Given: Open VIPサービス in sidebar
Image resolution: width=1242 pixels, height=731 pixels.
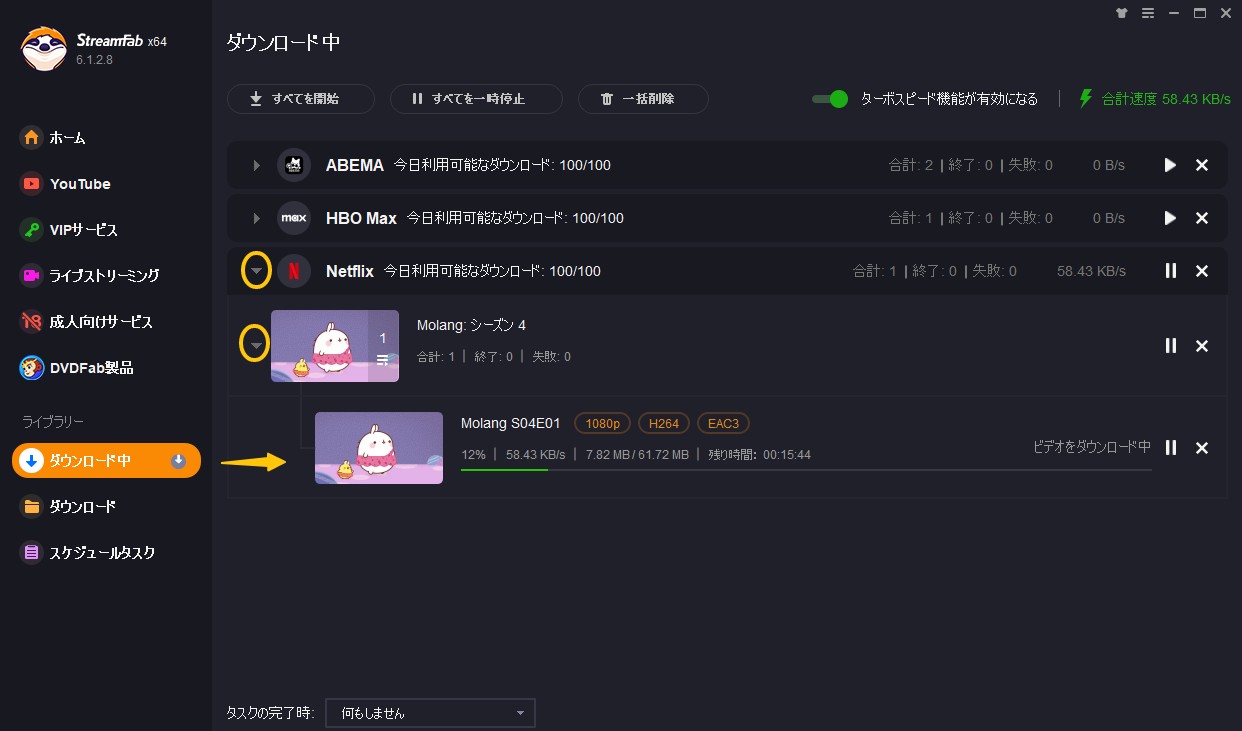Looking at the screenshot, I should pyautogui.click(x=70, y=229).
